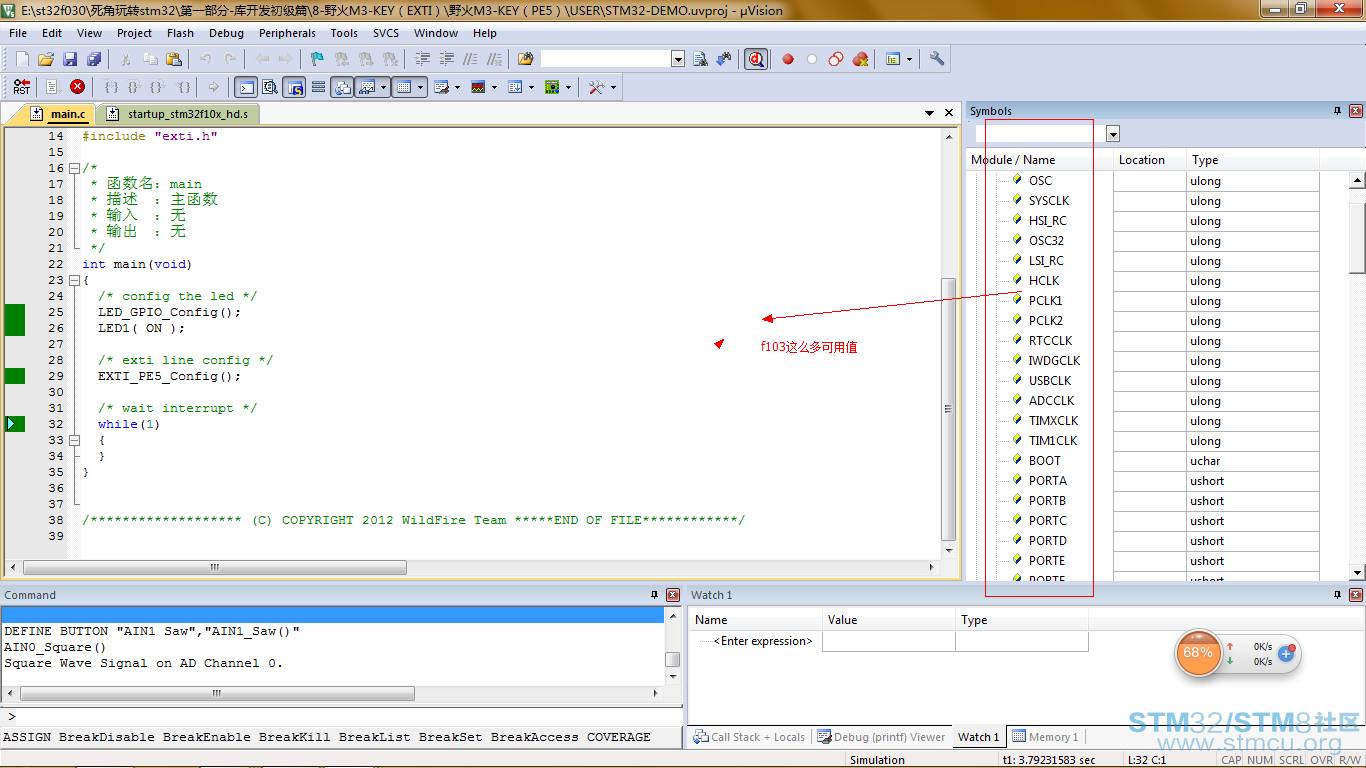Open the Peripherals menu
This screenshot has height=768, width=1366.
287,33
